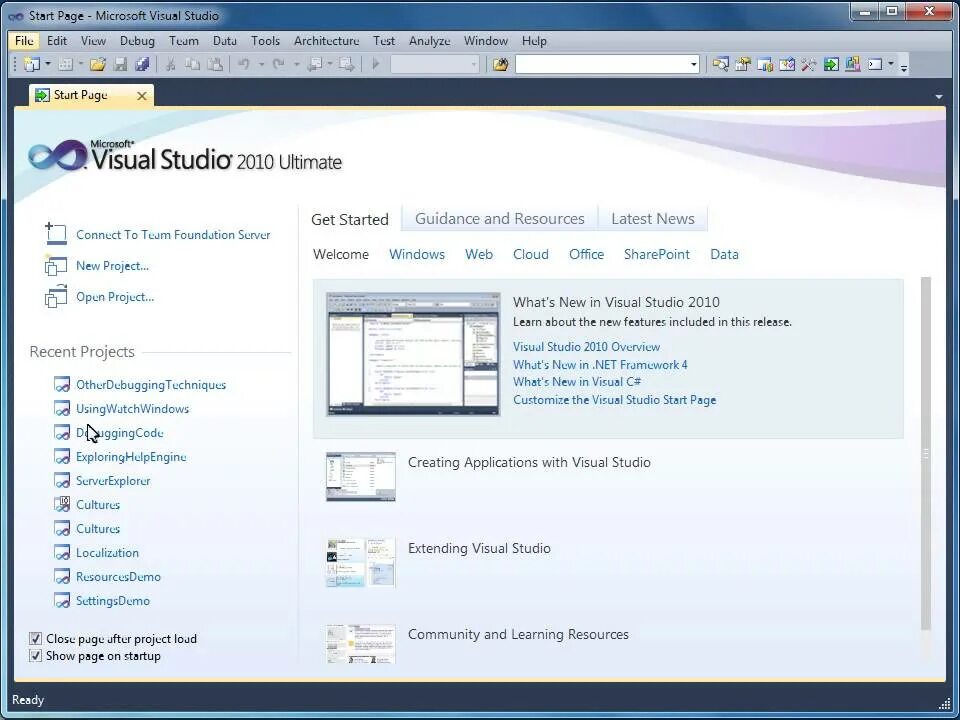Click the Start Page toolbar icon
The width and height of the screenshot is (960, 720).
(831, 64)
